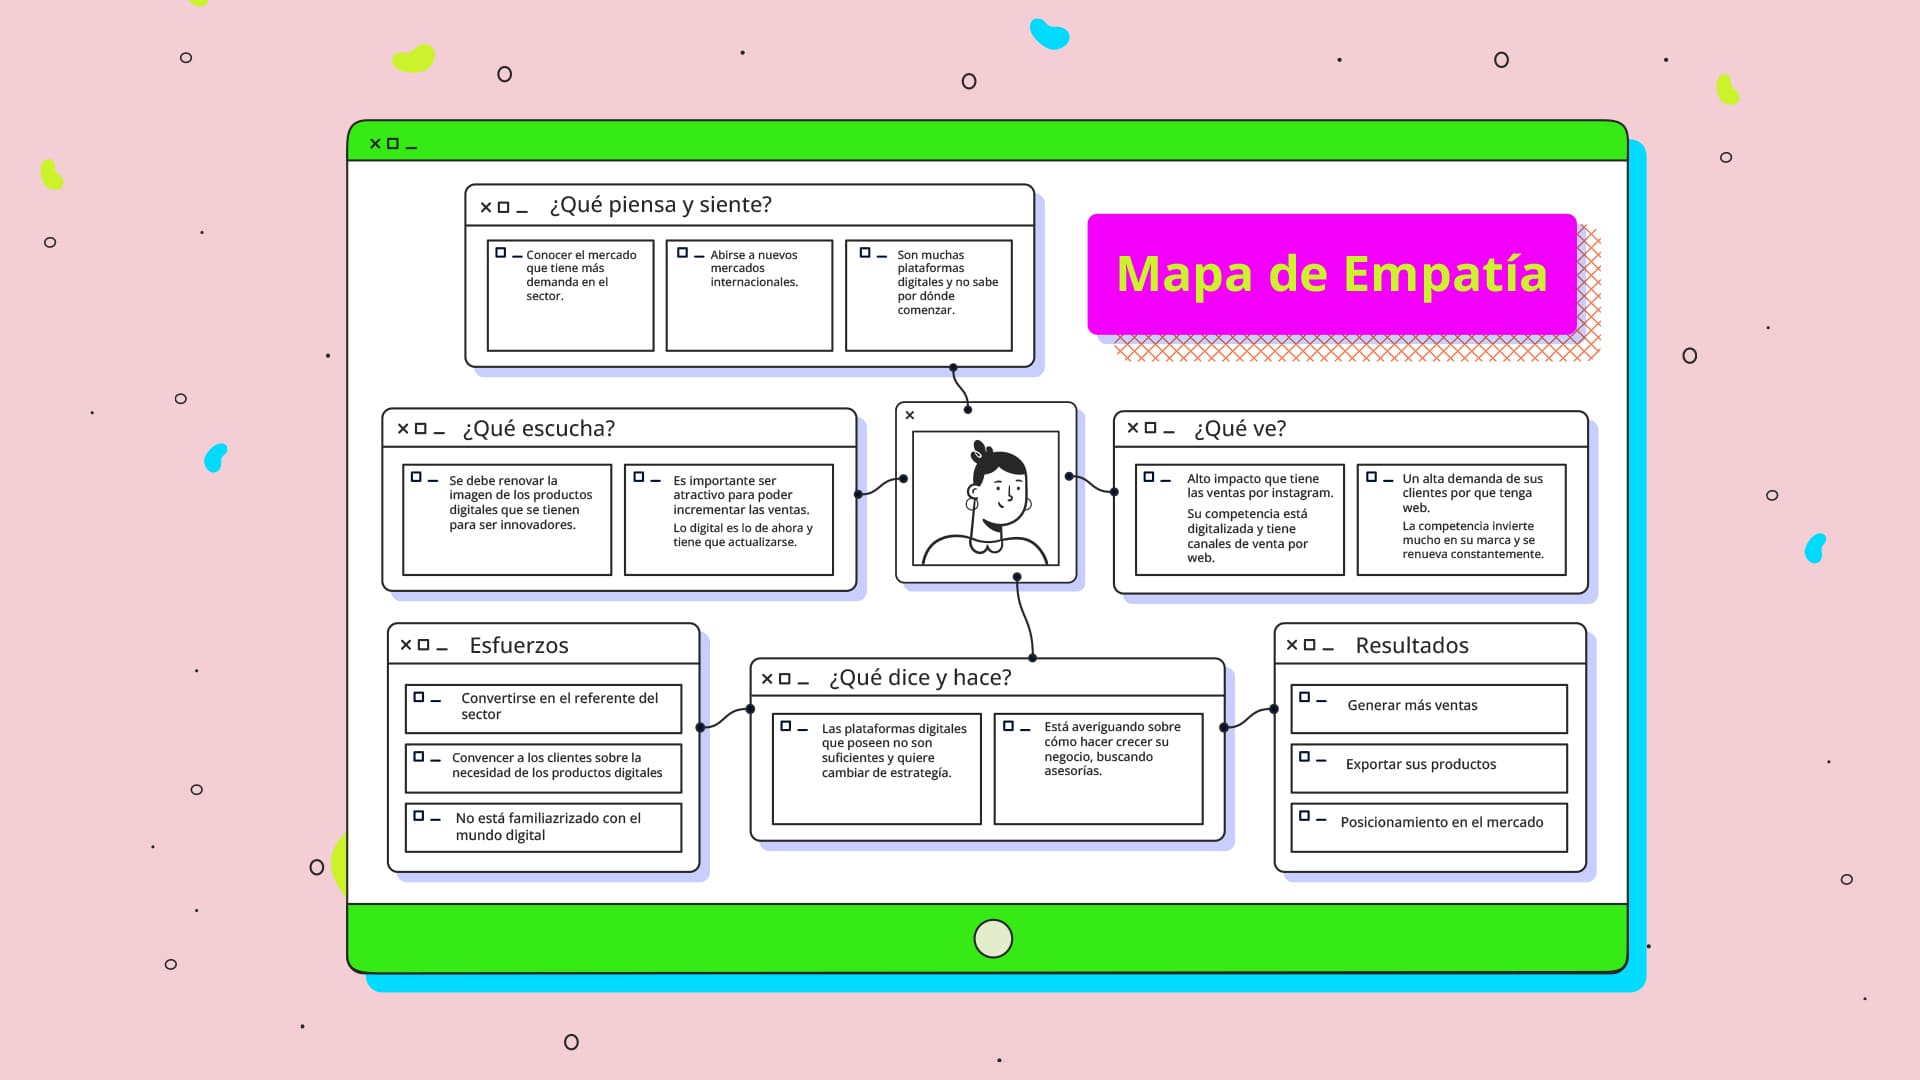The width and height of the screenshot is (1920, 1080).
Task: Click the dash in the main green title bar
Action: 411,147
